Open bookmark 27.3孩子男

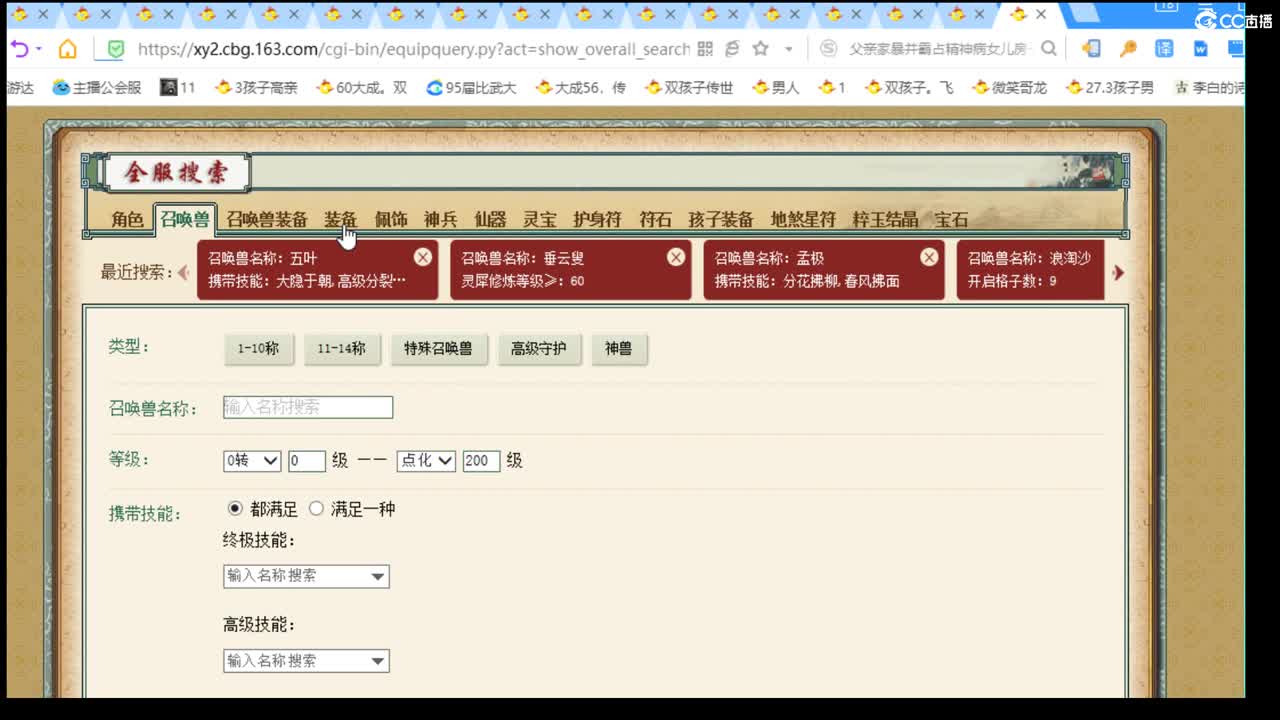[1110, 87]
